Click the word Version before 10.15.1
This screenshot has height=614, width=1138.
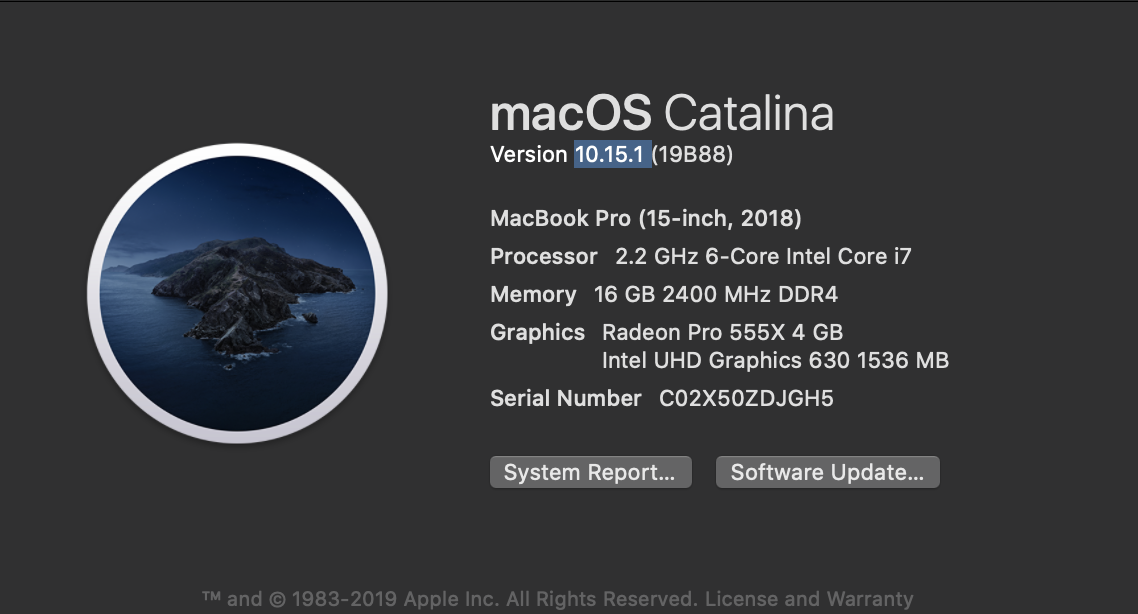pos(529,155)
